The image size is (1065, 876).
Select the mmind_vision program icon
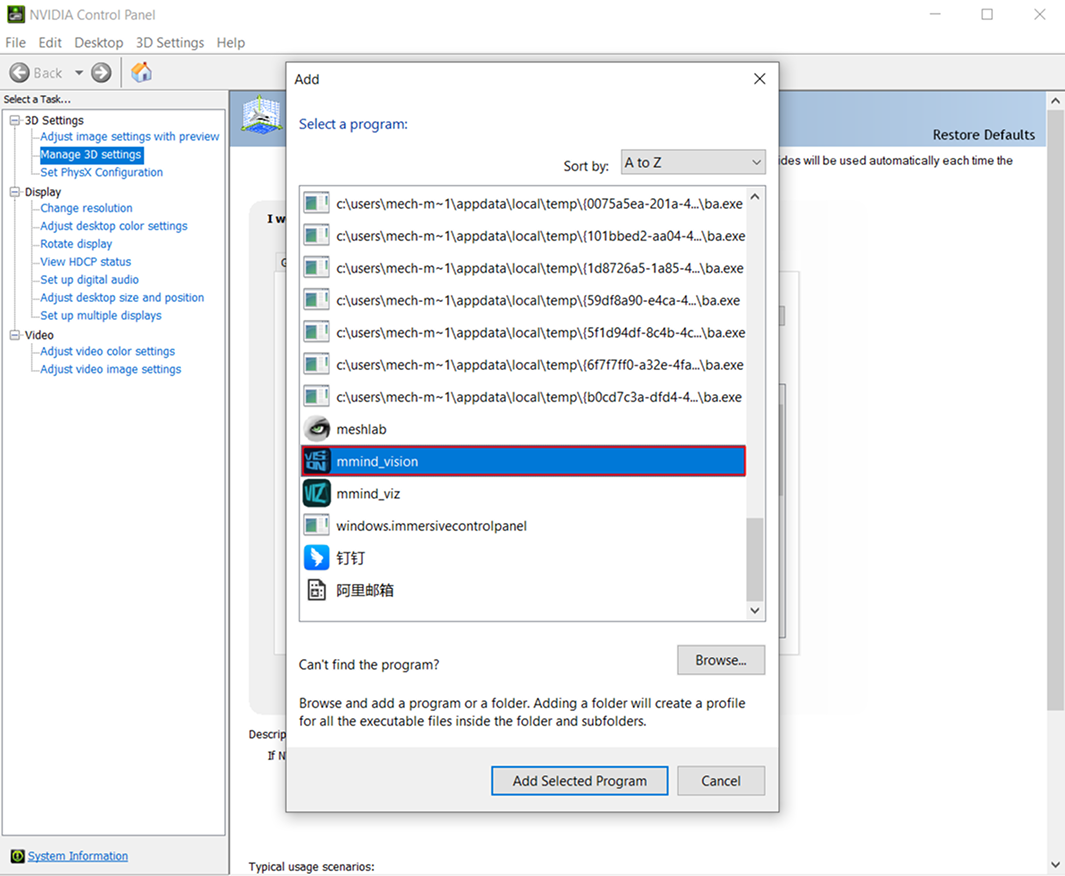(316, 461)
